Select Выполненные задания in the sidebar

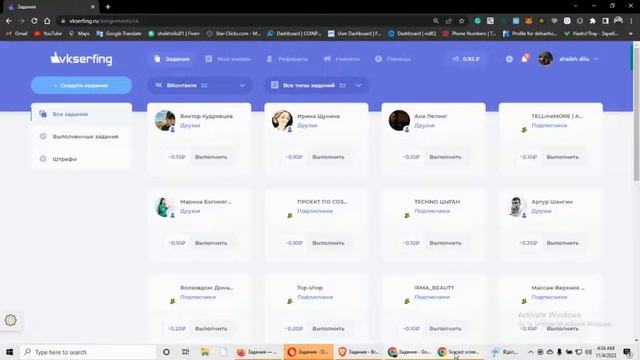(81, 136)
